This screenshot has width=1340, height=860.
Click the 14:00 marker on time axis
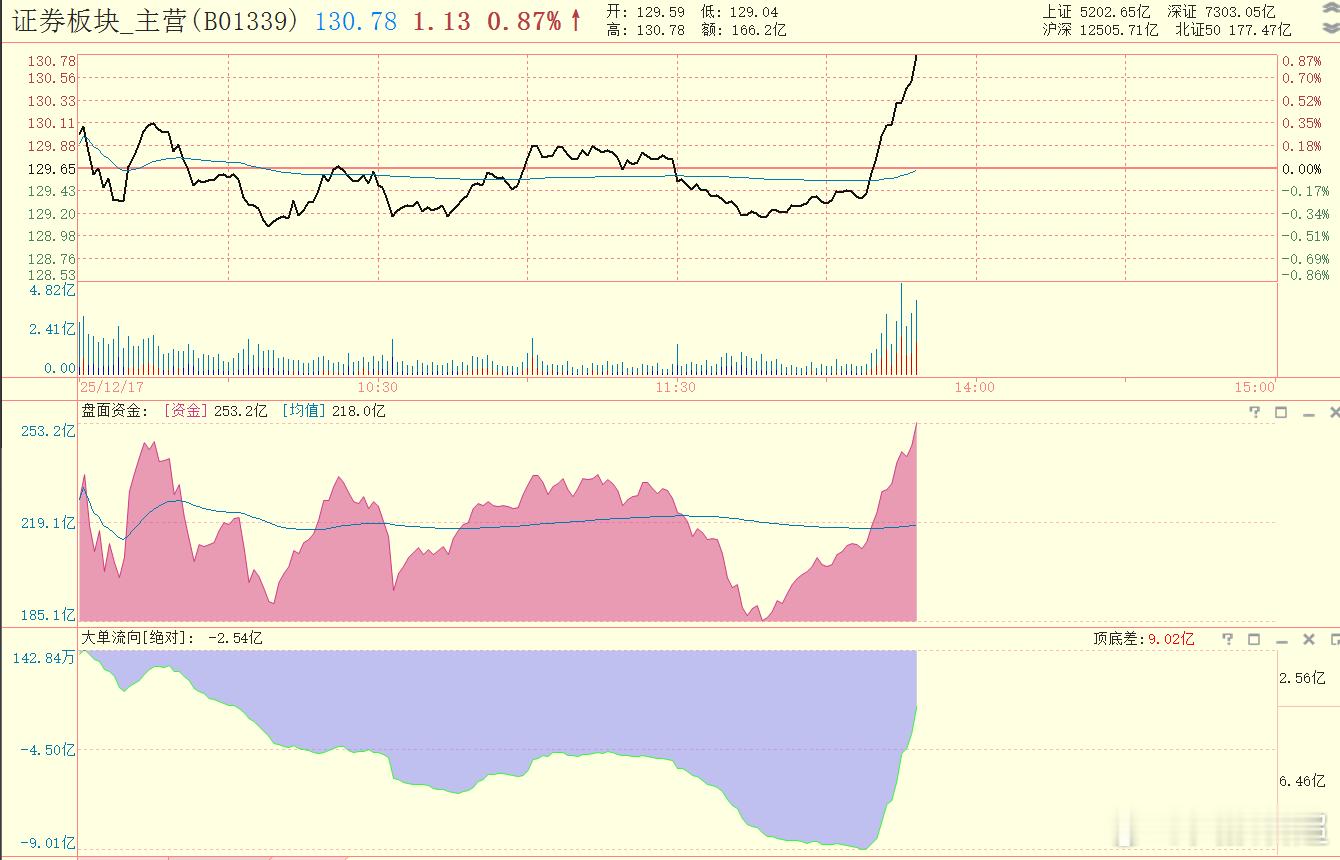coord(975,387)
